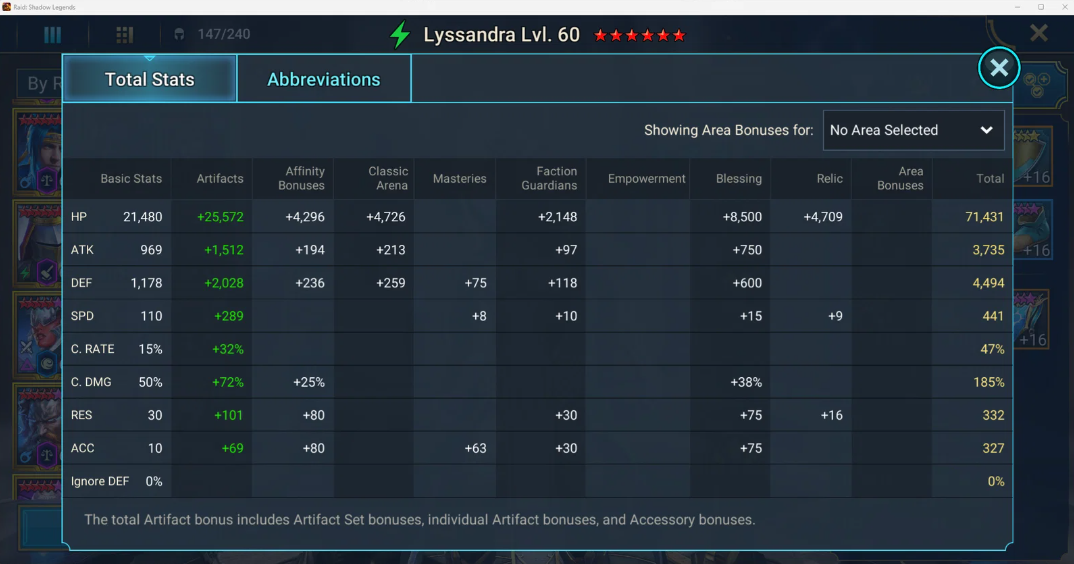
Task: Select the Total Stats tab
Action: (x=149, y=79)
